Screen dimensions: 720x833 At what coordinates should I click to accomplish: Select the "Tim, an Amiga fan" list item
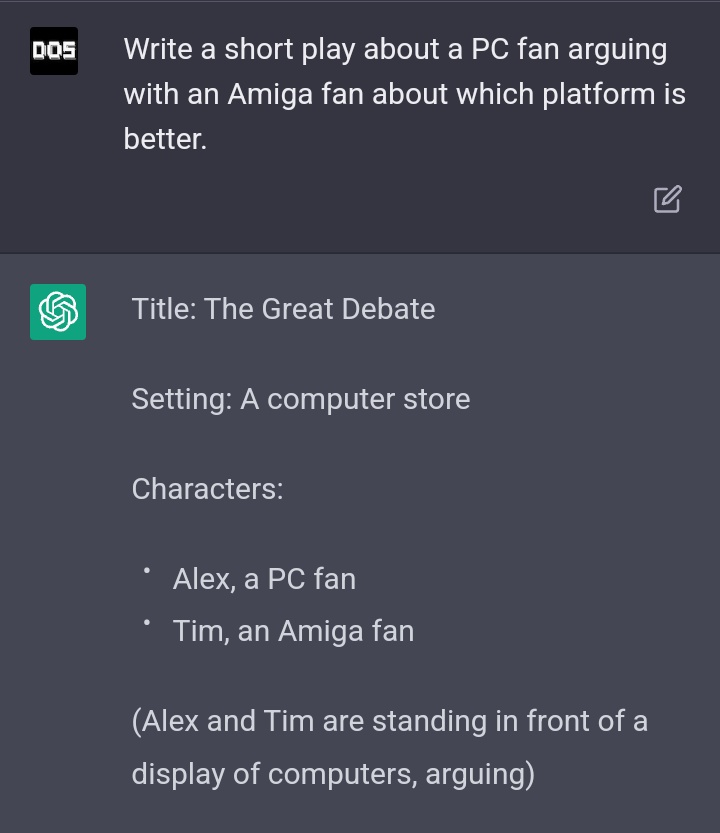pyautogui.click(x=293, y=631)
